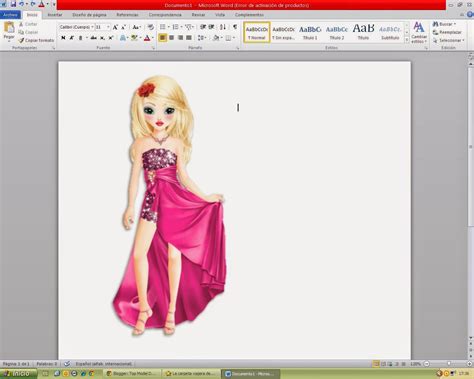Click the font color red A swatch
This screenshot has width=474, height=379.
click(147, 38)
